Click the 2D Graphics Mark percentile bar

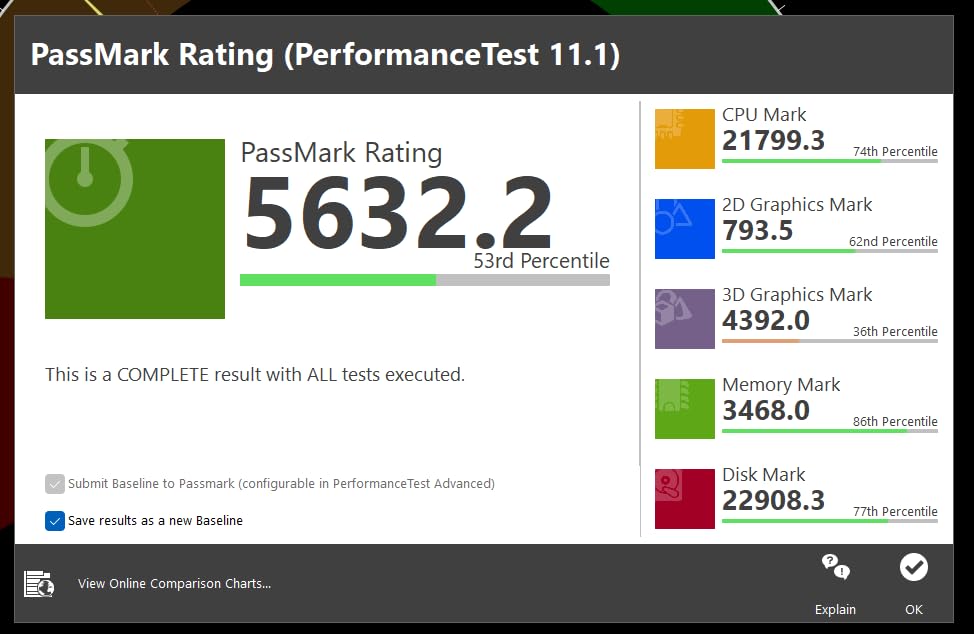pyautogui.click(x=830, y=251)
